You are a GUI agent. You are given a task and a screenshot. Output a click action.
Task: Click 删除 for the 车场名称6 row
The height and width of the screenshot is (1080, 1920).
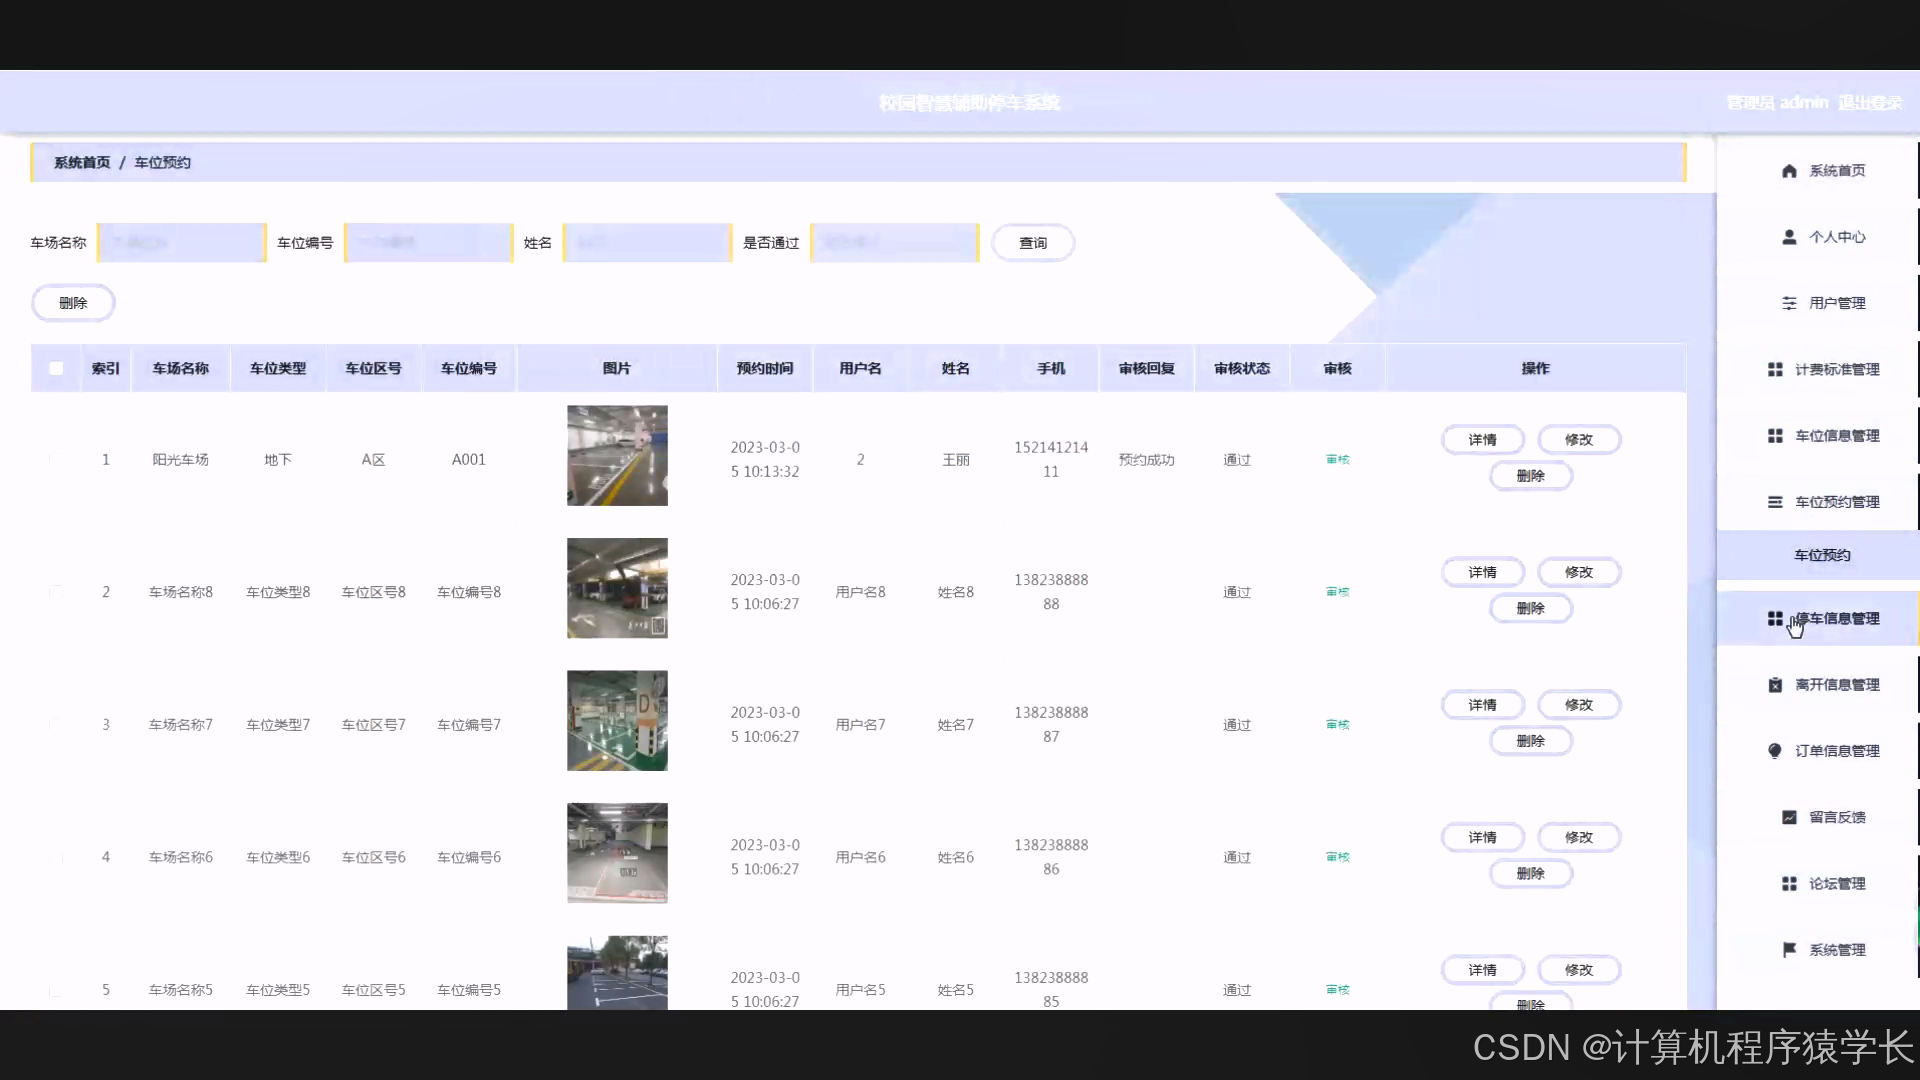[x=1531, y=874]
